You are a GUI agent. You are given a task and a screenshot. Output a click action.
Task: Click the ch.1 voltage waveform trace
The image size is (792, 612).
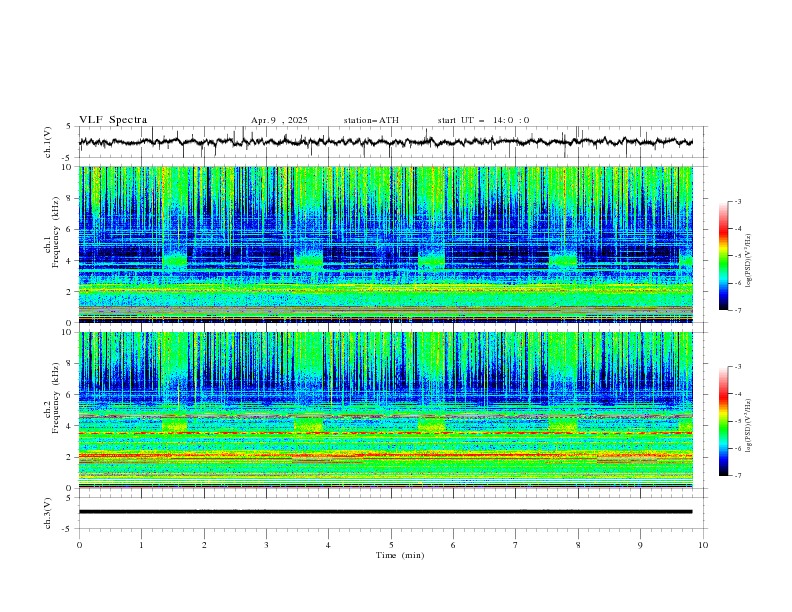385,142
